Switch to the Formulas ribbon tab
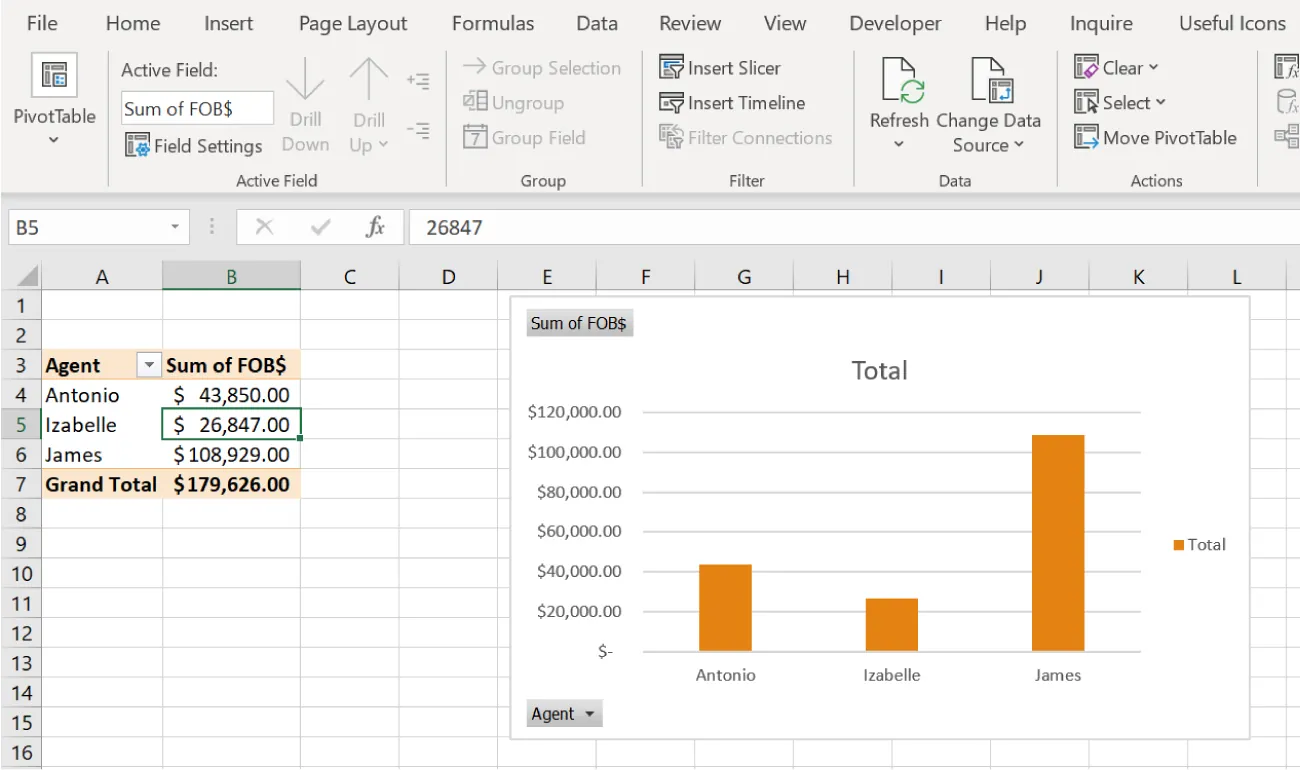 pyautogui.click(x=492, y=22)
